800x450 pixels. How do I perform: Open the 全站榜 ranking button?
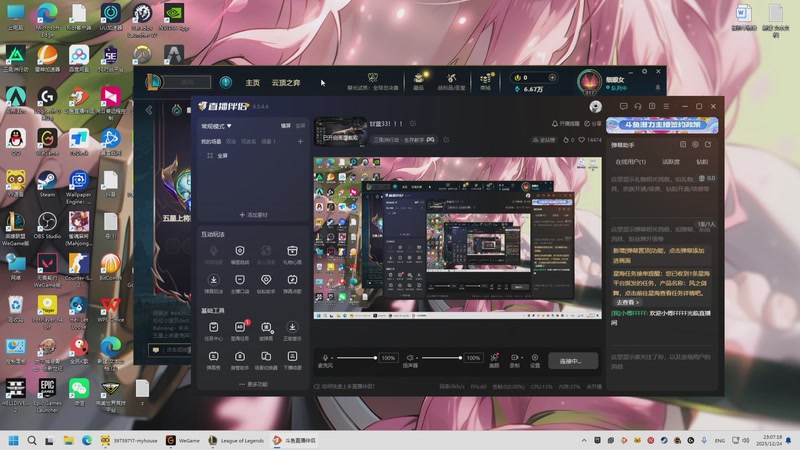[x=544, y=140]
